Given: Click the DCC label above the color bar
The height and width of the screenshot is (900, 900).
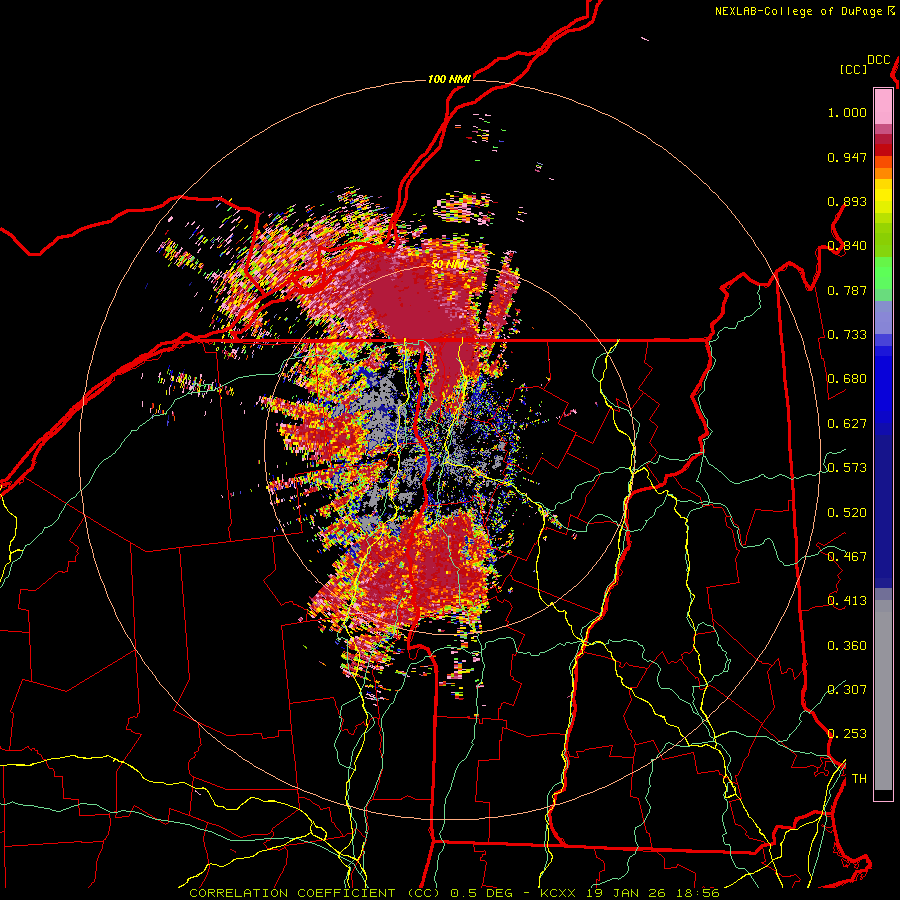Looking at the screenshot, I should tap(878, 60).
